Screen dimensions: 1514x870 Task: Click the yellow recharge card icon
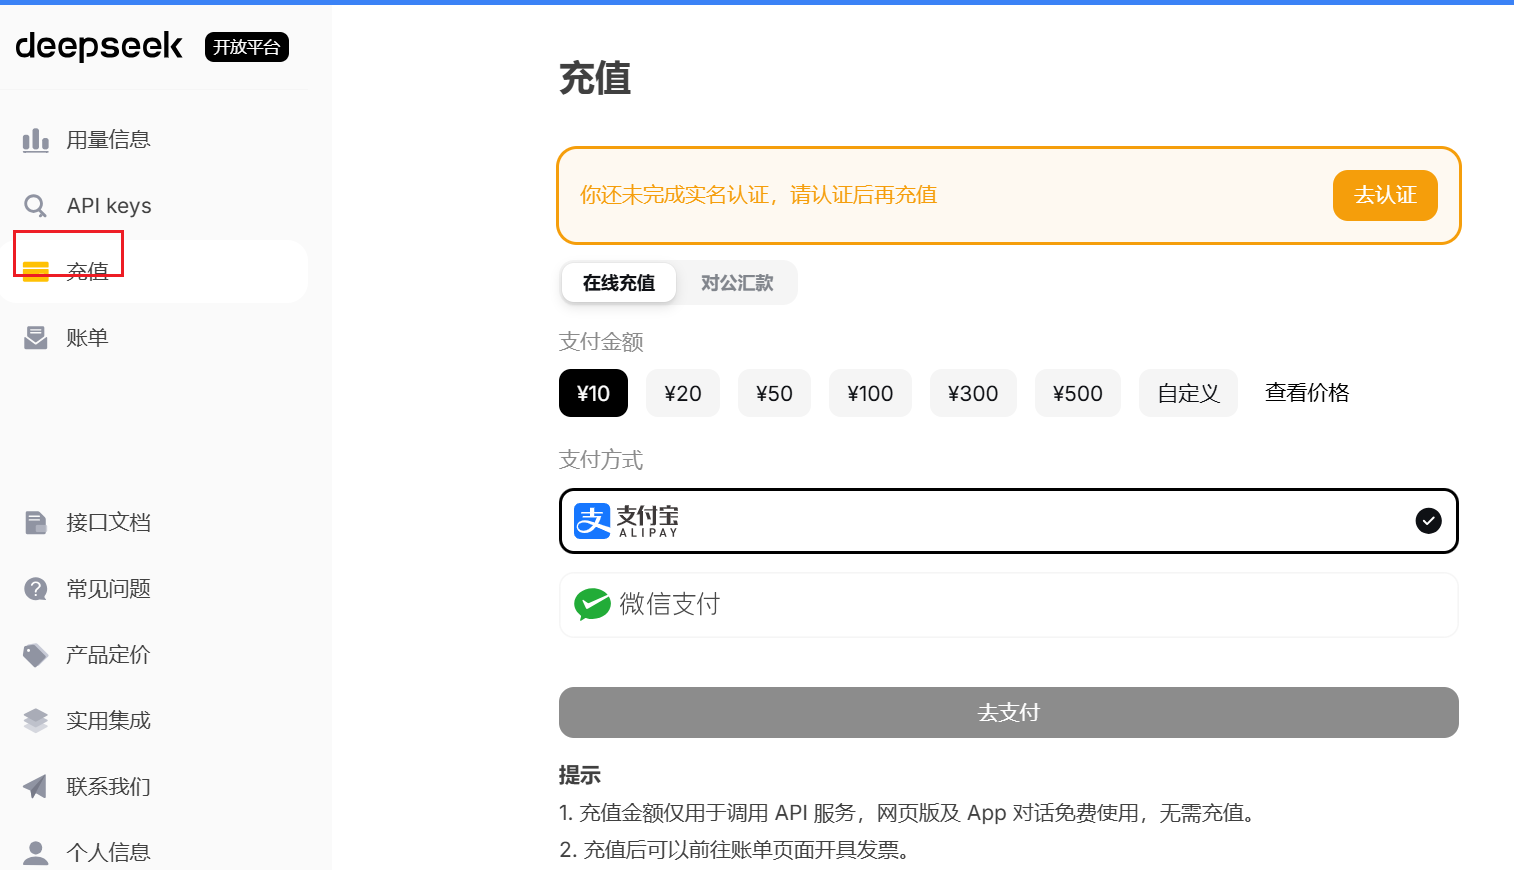(36, 271)
